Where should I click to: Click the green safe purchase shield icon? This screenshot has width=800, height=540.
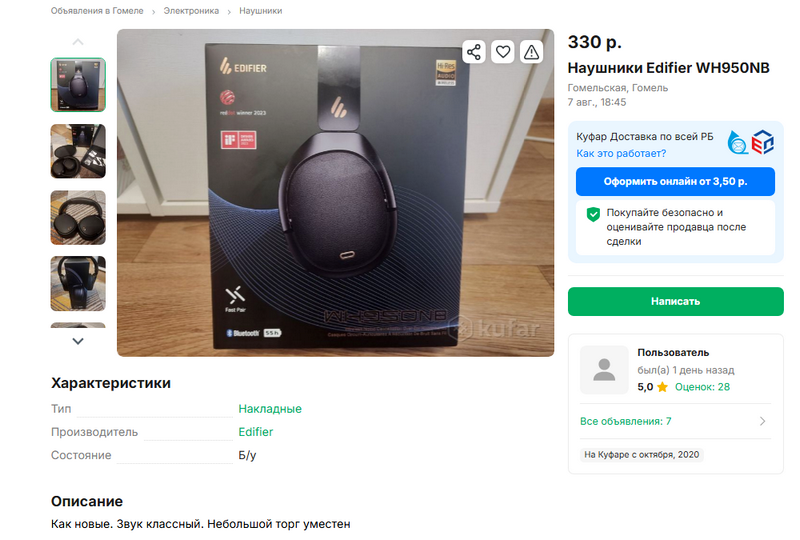593,214
